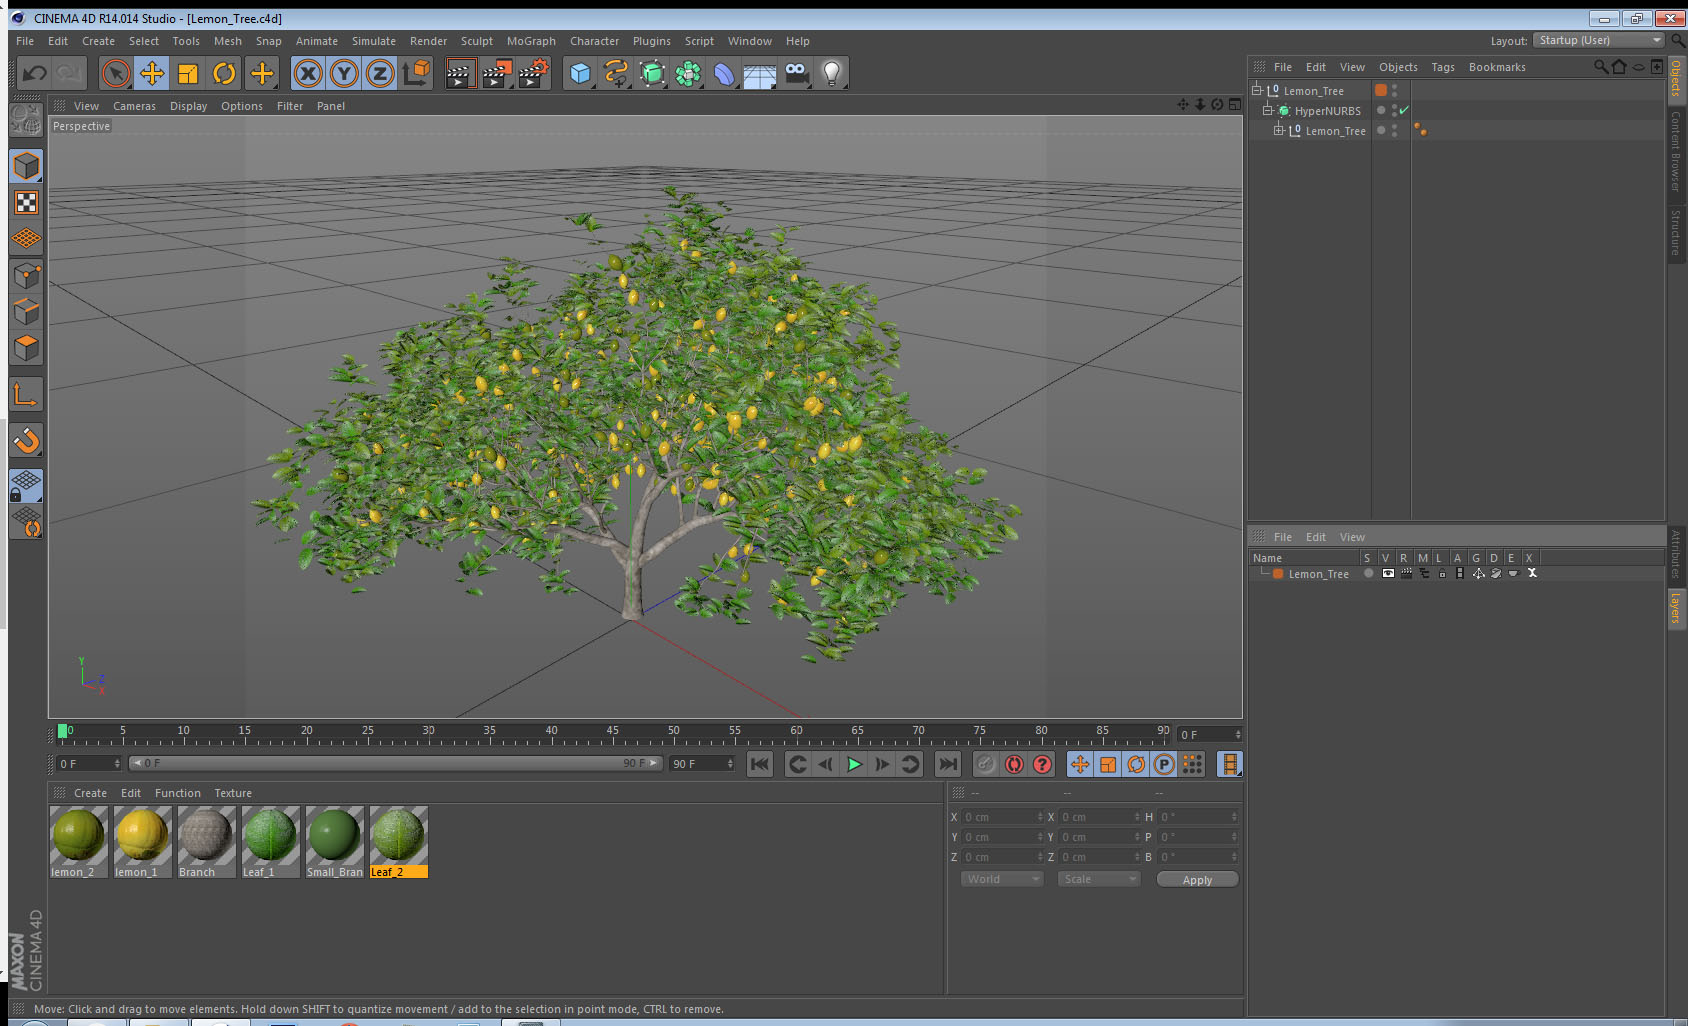The height and width of the screenshot is (1026, 1688).
Task: Switch to Model mode
Action: click(26, 166)
